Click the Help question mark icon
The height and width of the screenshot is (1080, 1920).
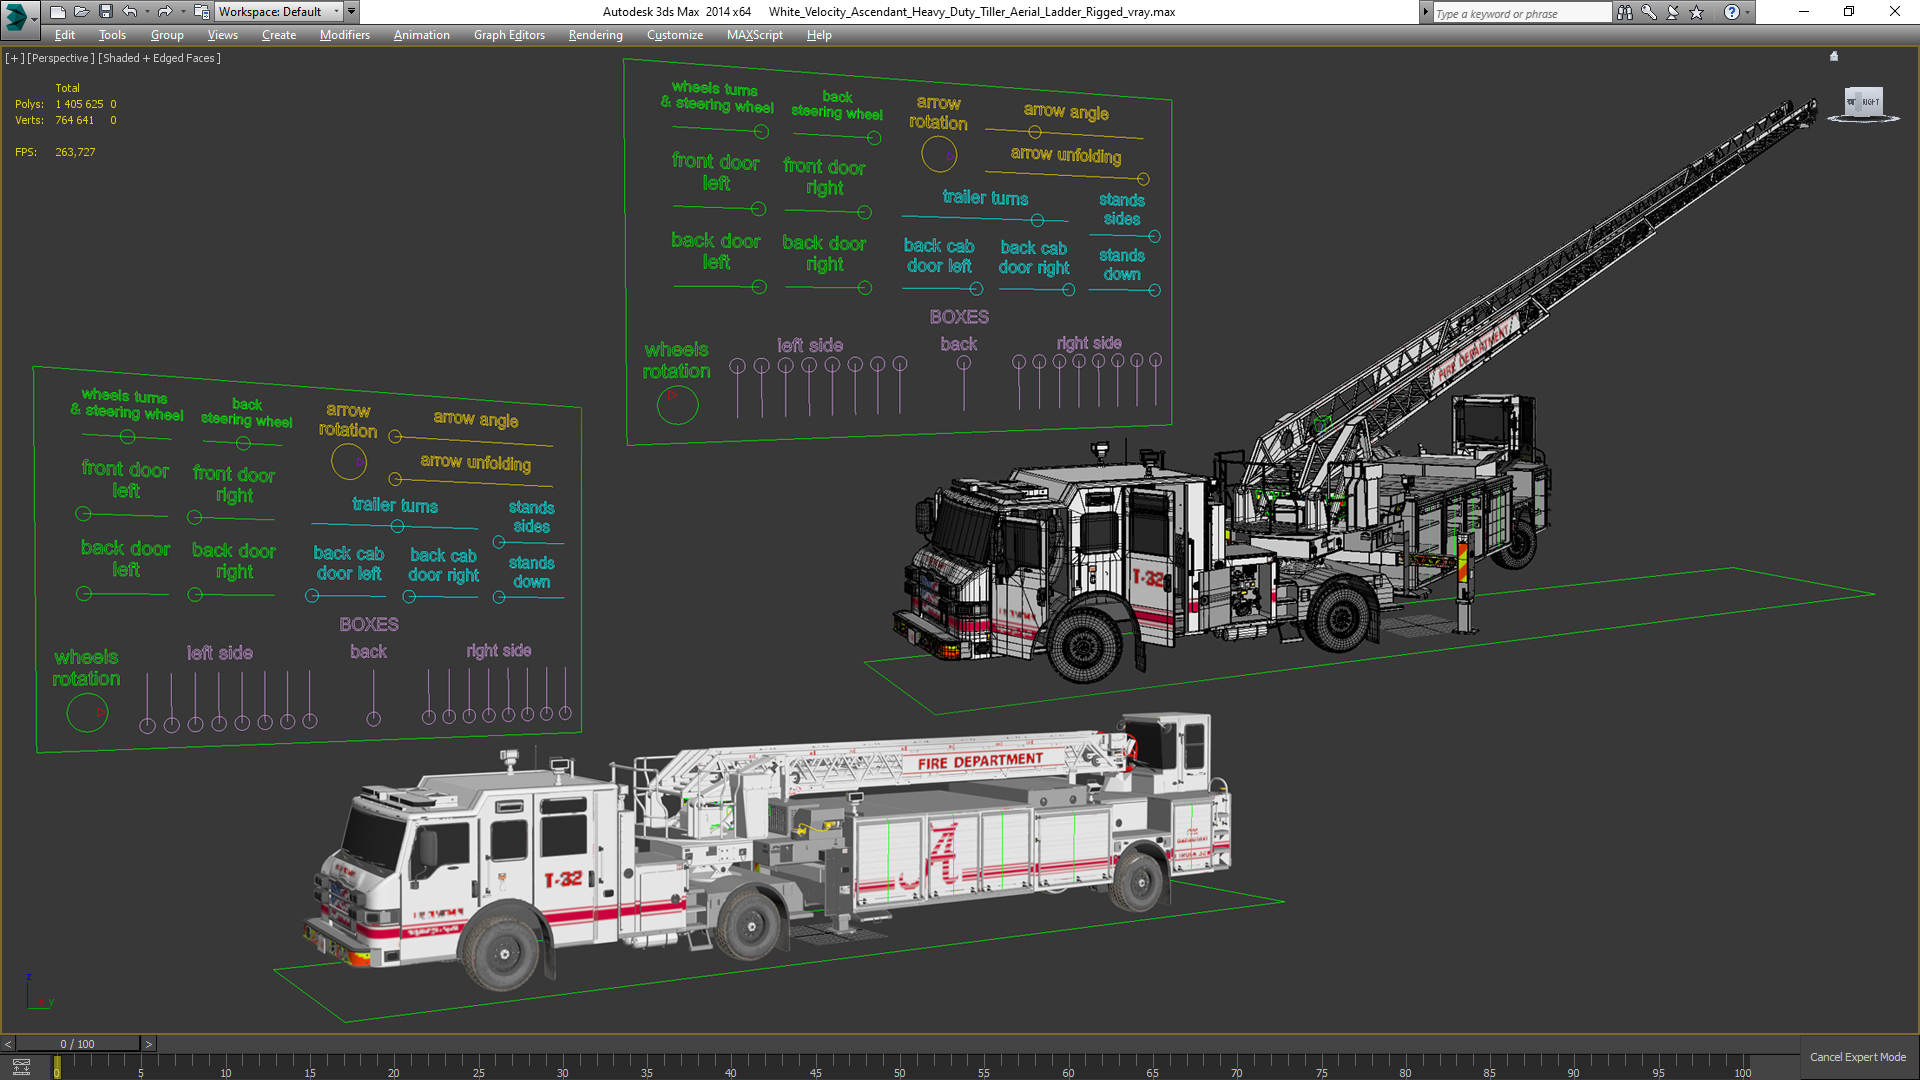(1731, 12)
